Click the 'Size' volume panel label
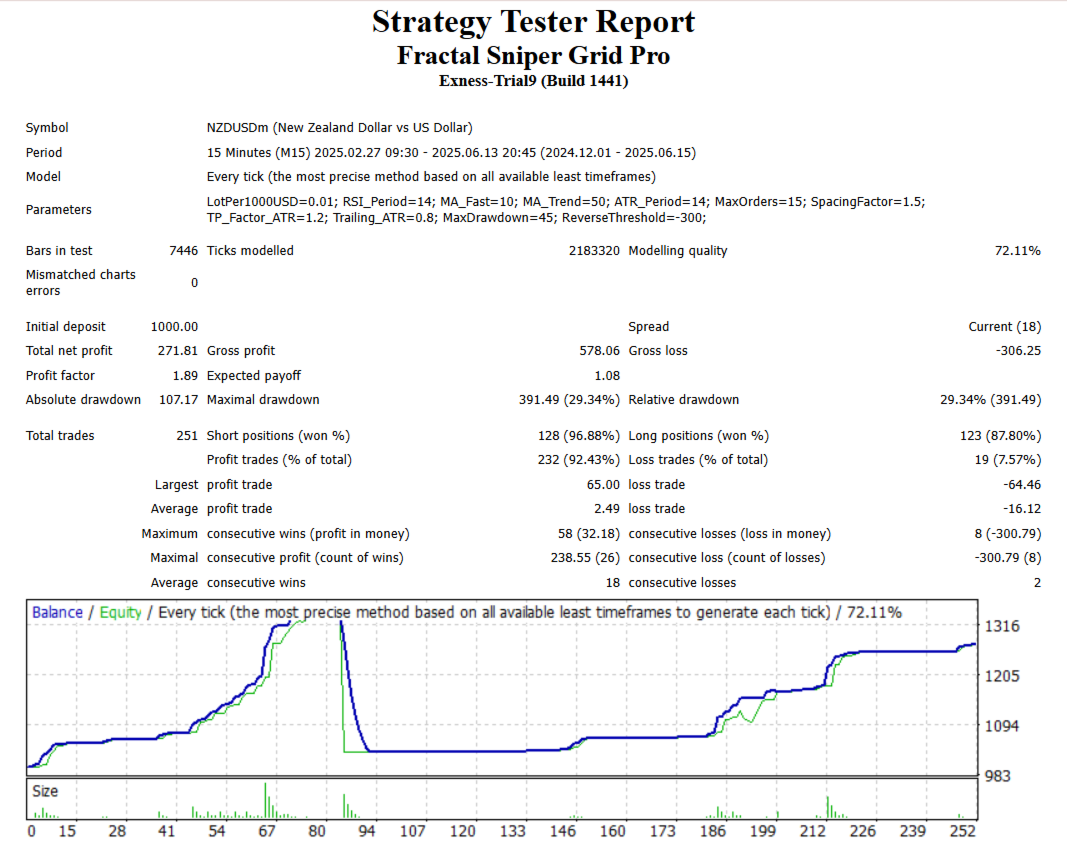 45,791
